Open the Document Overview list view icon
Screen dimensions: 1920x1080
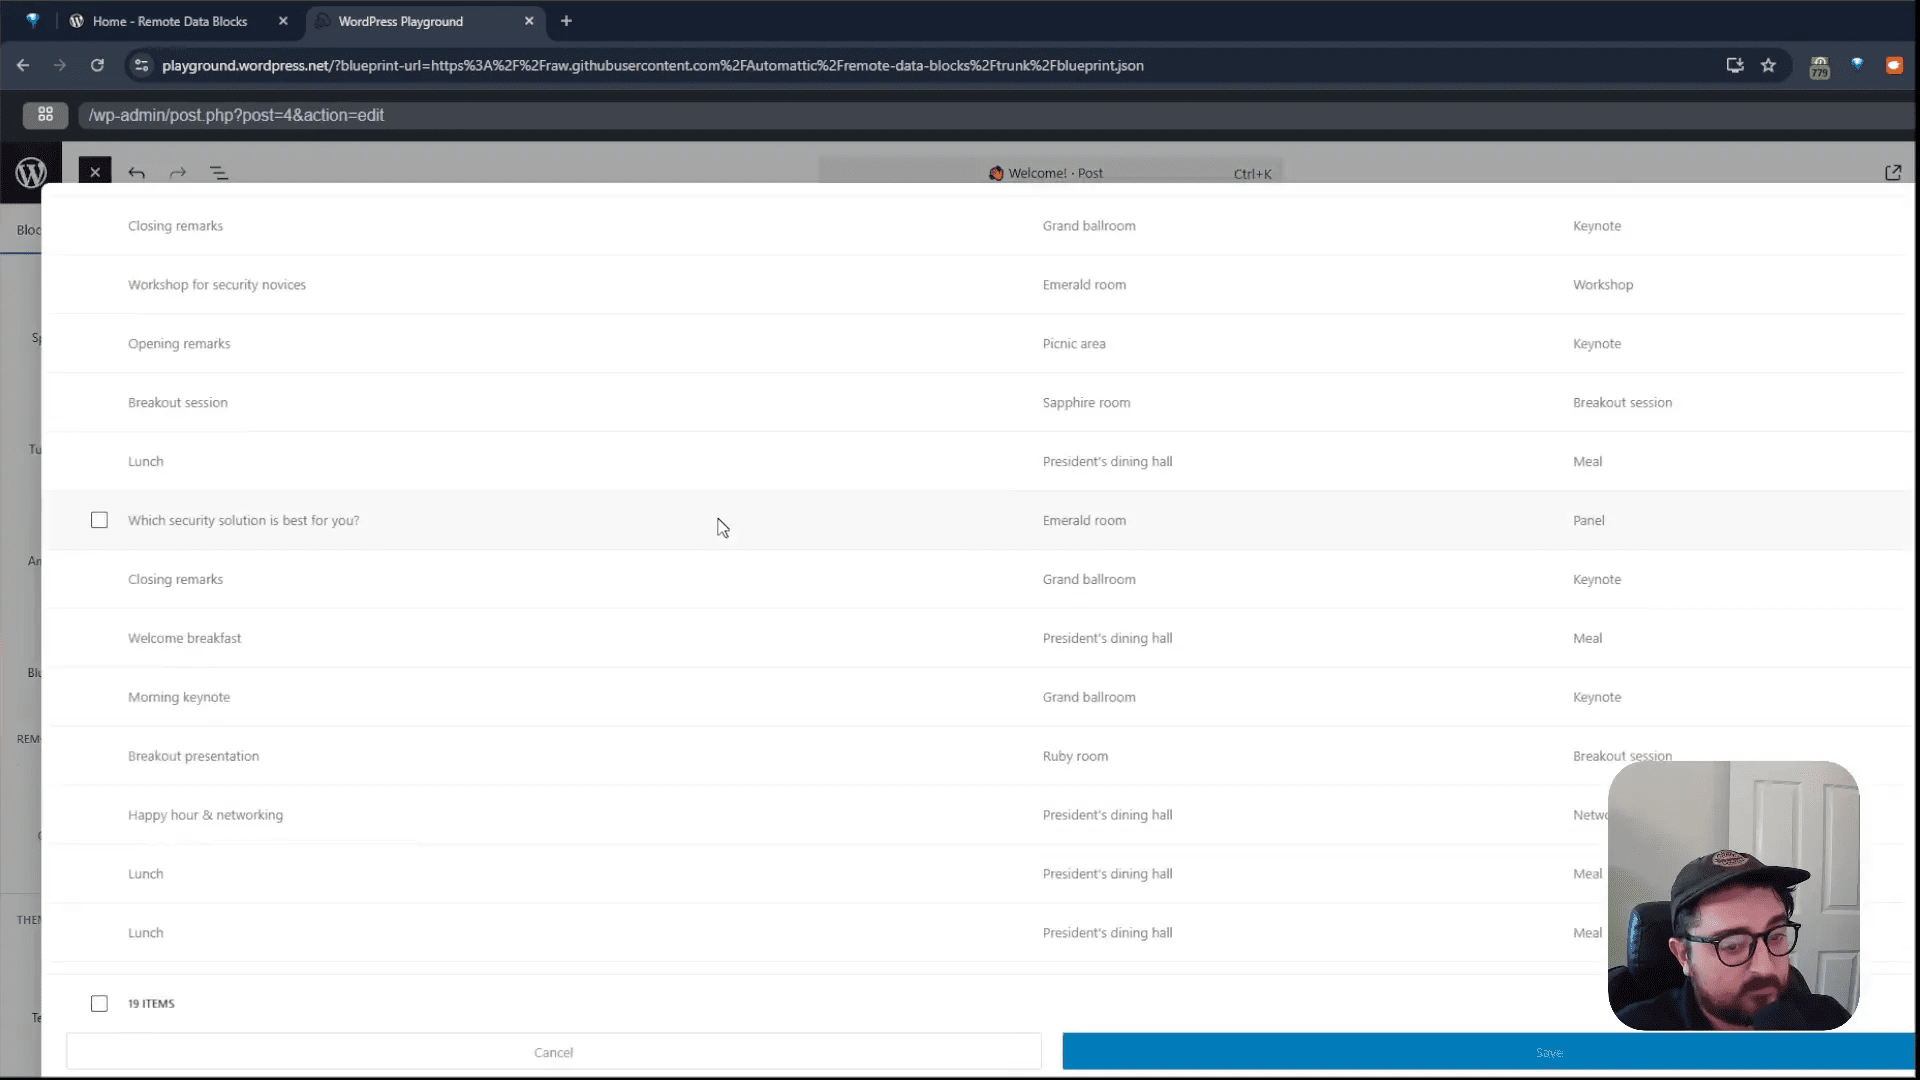pos(219,173)
